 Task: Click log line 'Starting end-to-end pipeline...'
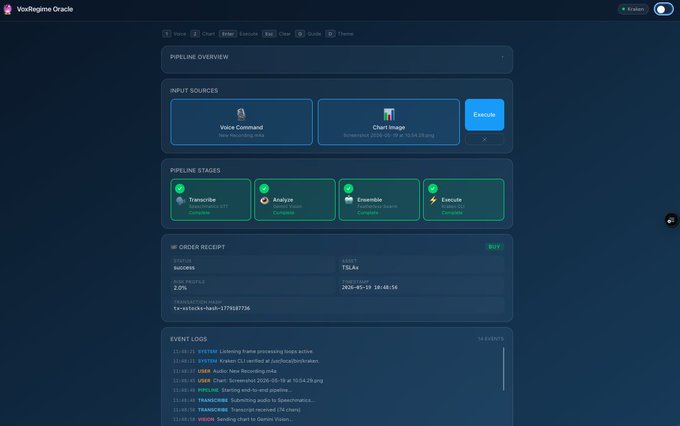(256, 390)
